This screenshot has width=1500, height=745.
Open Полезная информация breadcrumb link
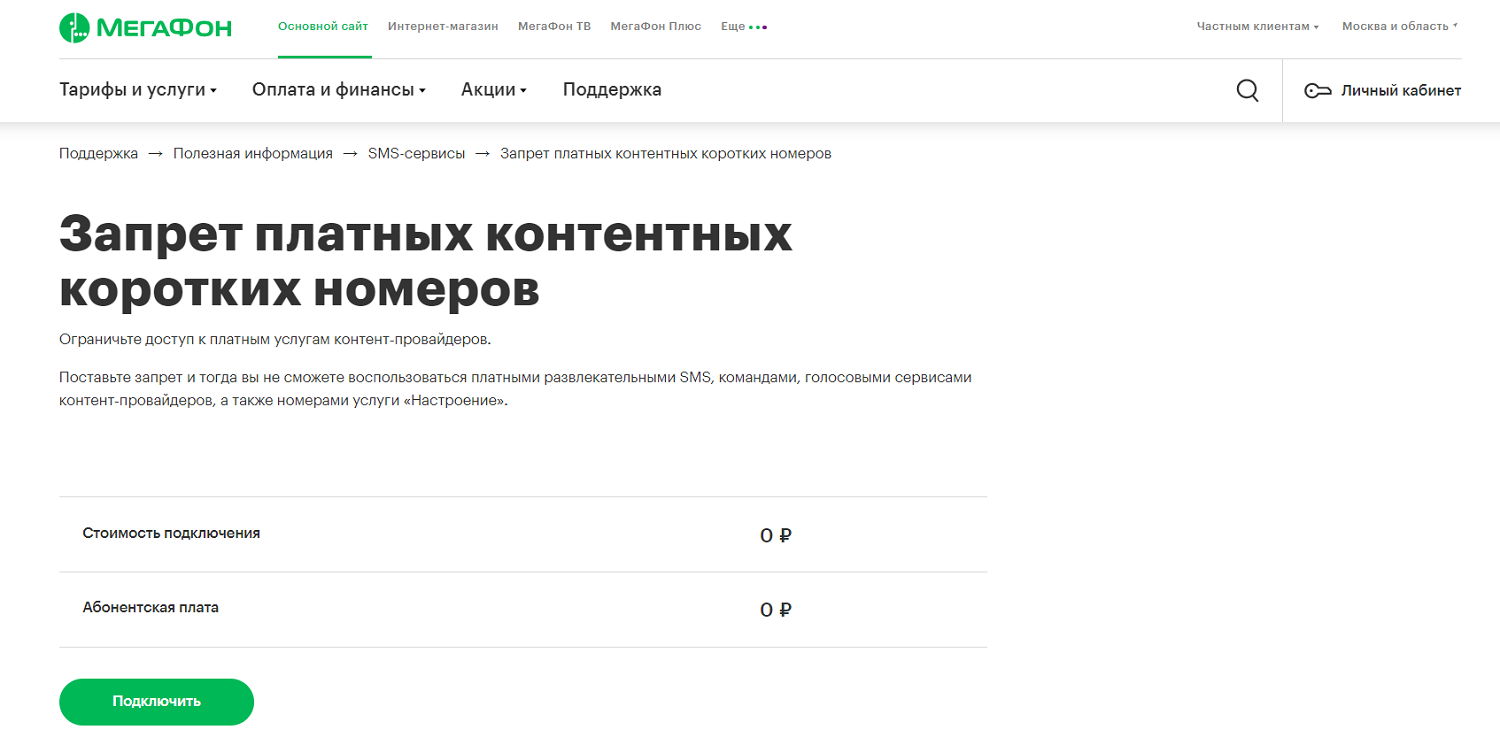pyautogui.click(x=253, y=153)
